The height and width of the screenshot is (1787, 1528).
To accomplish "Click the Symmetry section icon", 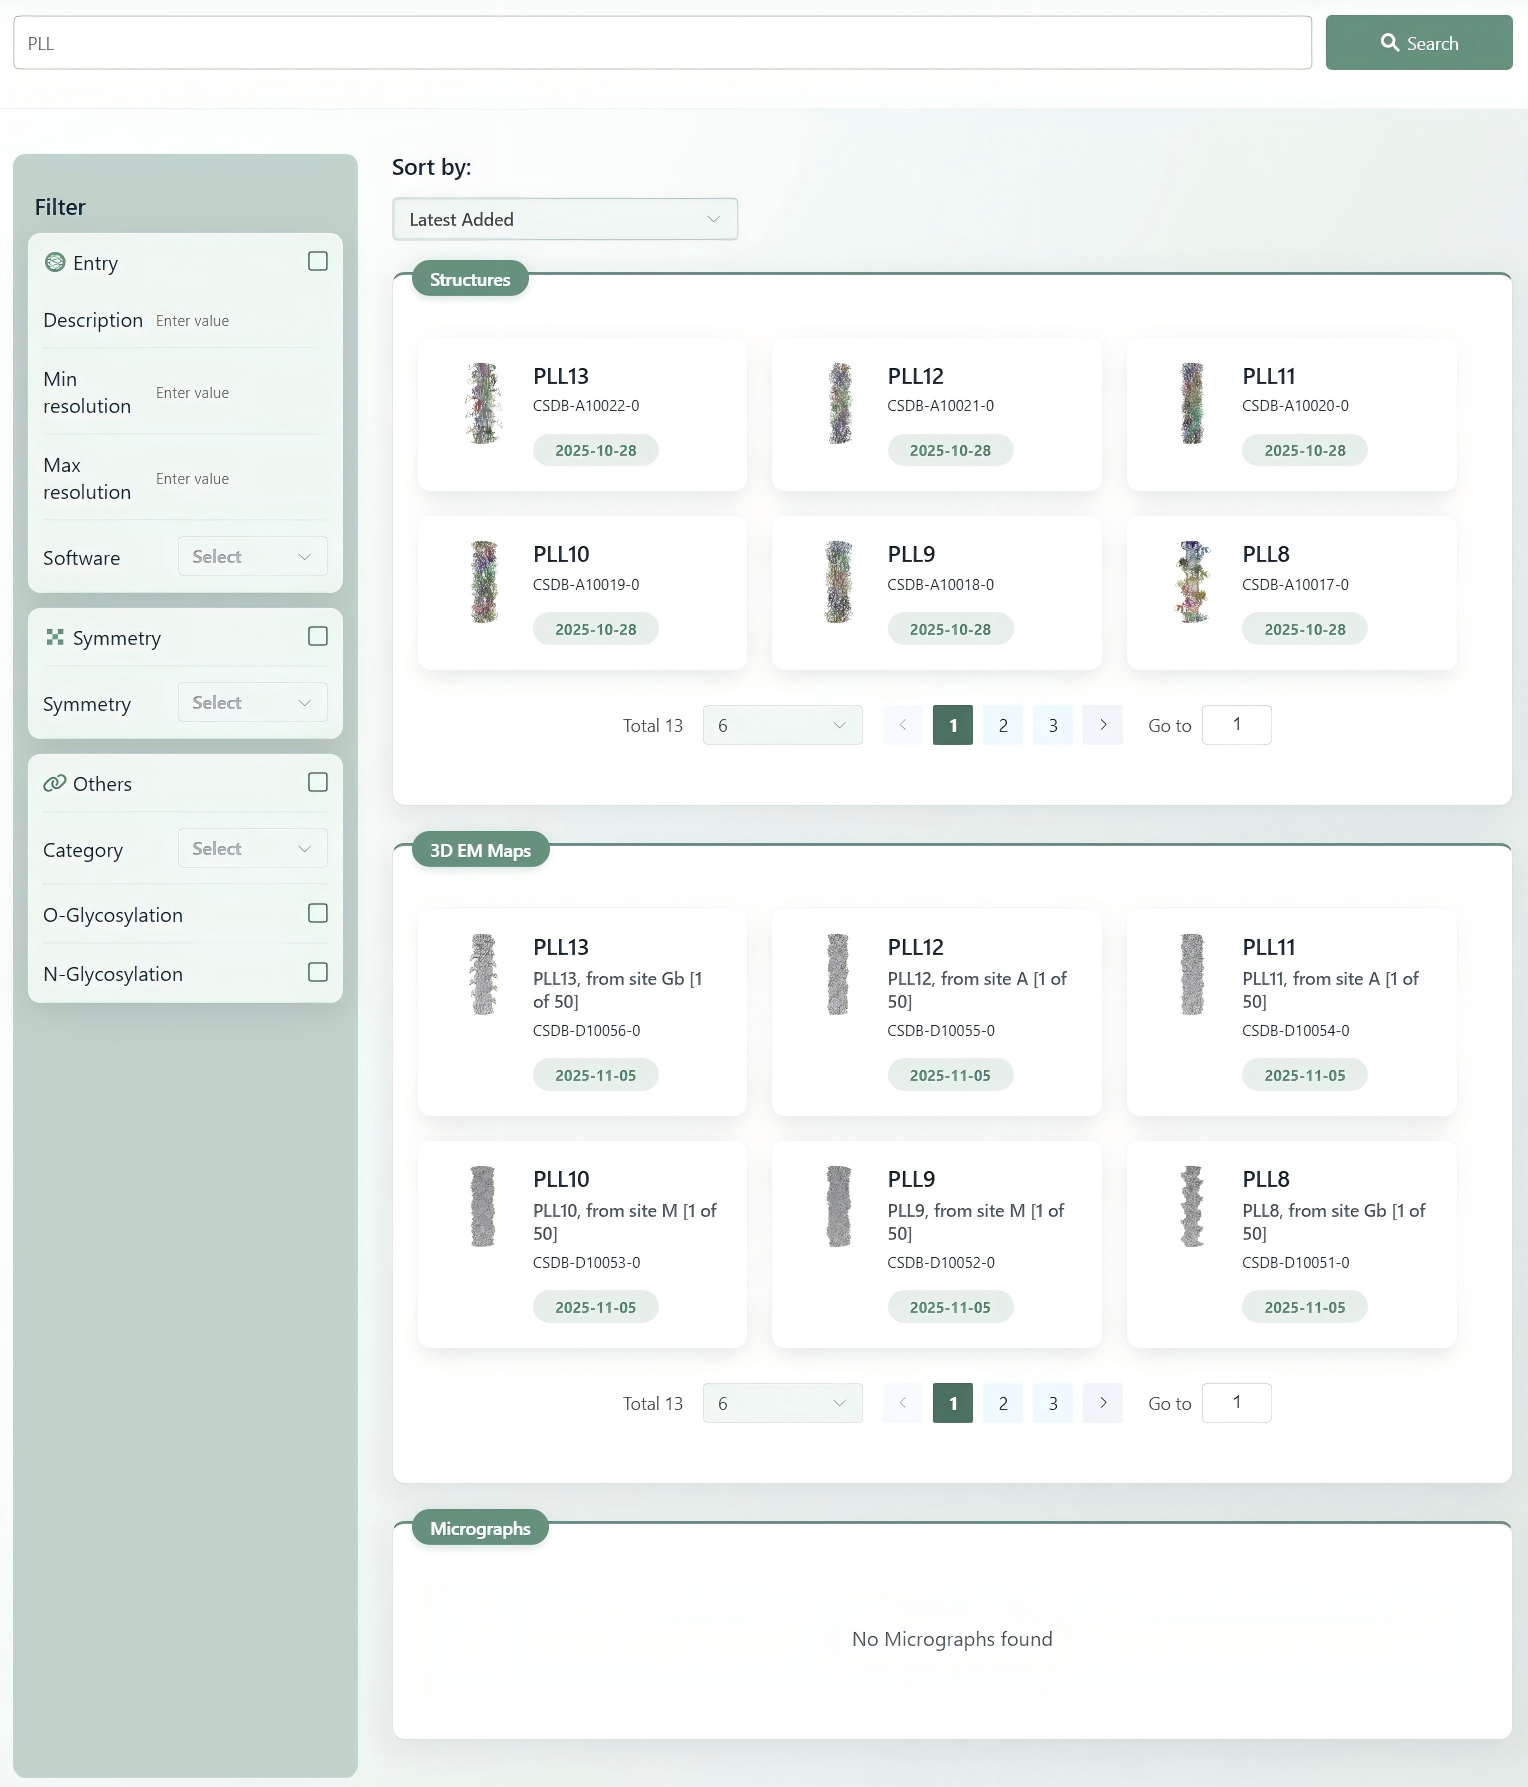I will coord(55,637).
